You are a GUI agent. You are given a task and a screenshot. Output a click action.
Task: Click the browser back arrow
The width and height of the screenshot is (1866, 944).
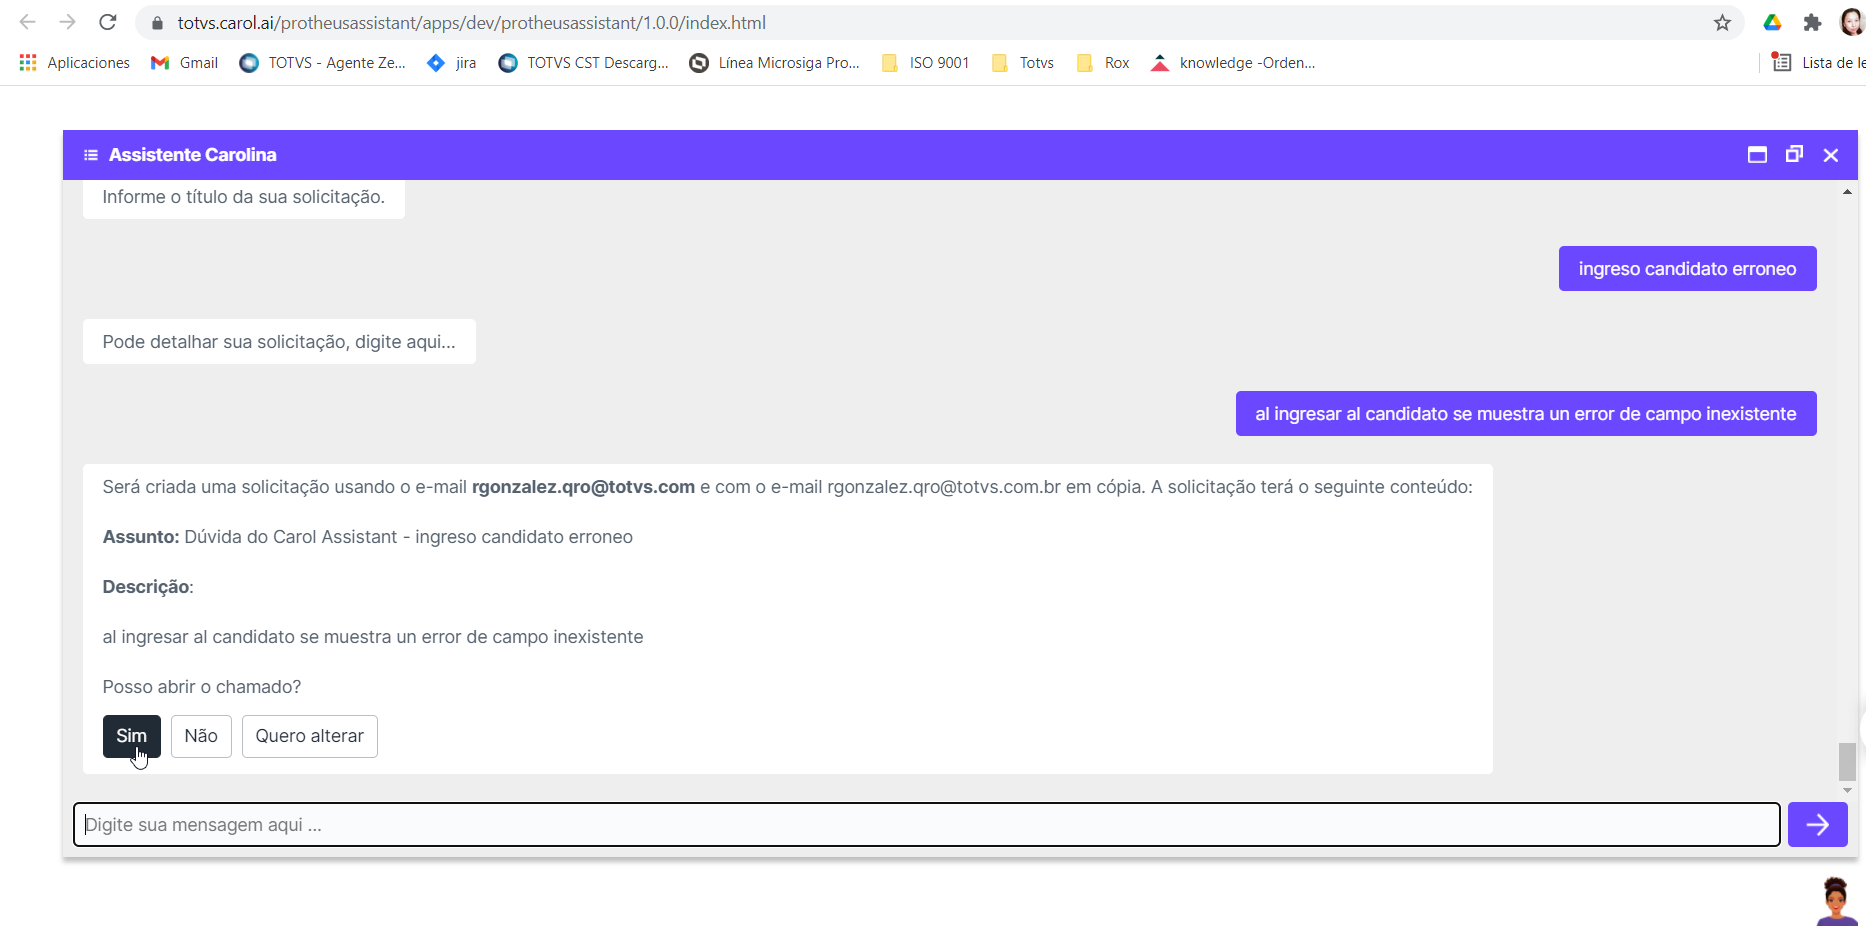27,22
